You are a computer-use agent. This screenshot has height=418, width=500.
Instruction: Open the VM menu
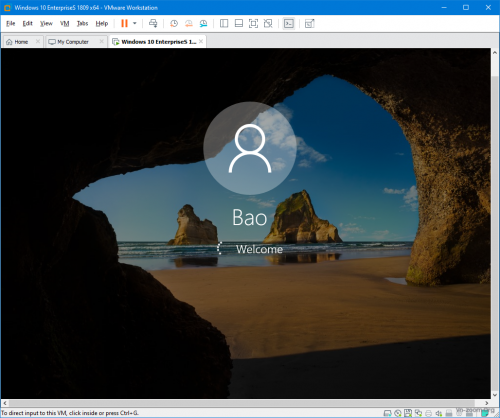(x=64, y=23)
